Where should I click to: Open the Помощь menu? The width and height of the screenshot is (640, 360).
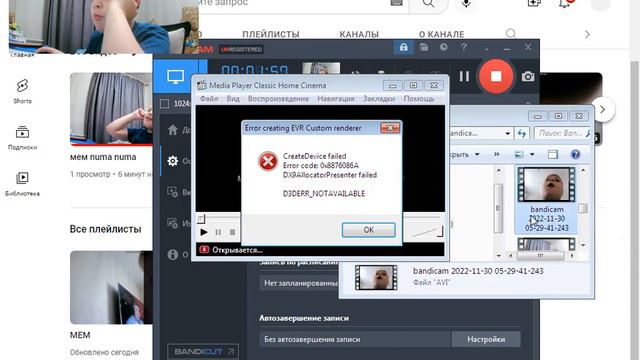coord(419,99)
